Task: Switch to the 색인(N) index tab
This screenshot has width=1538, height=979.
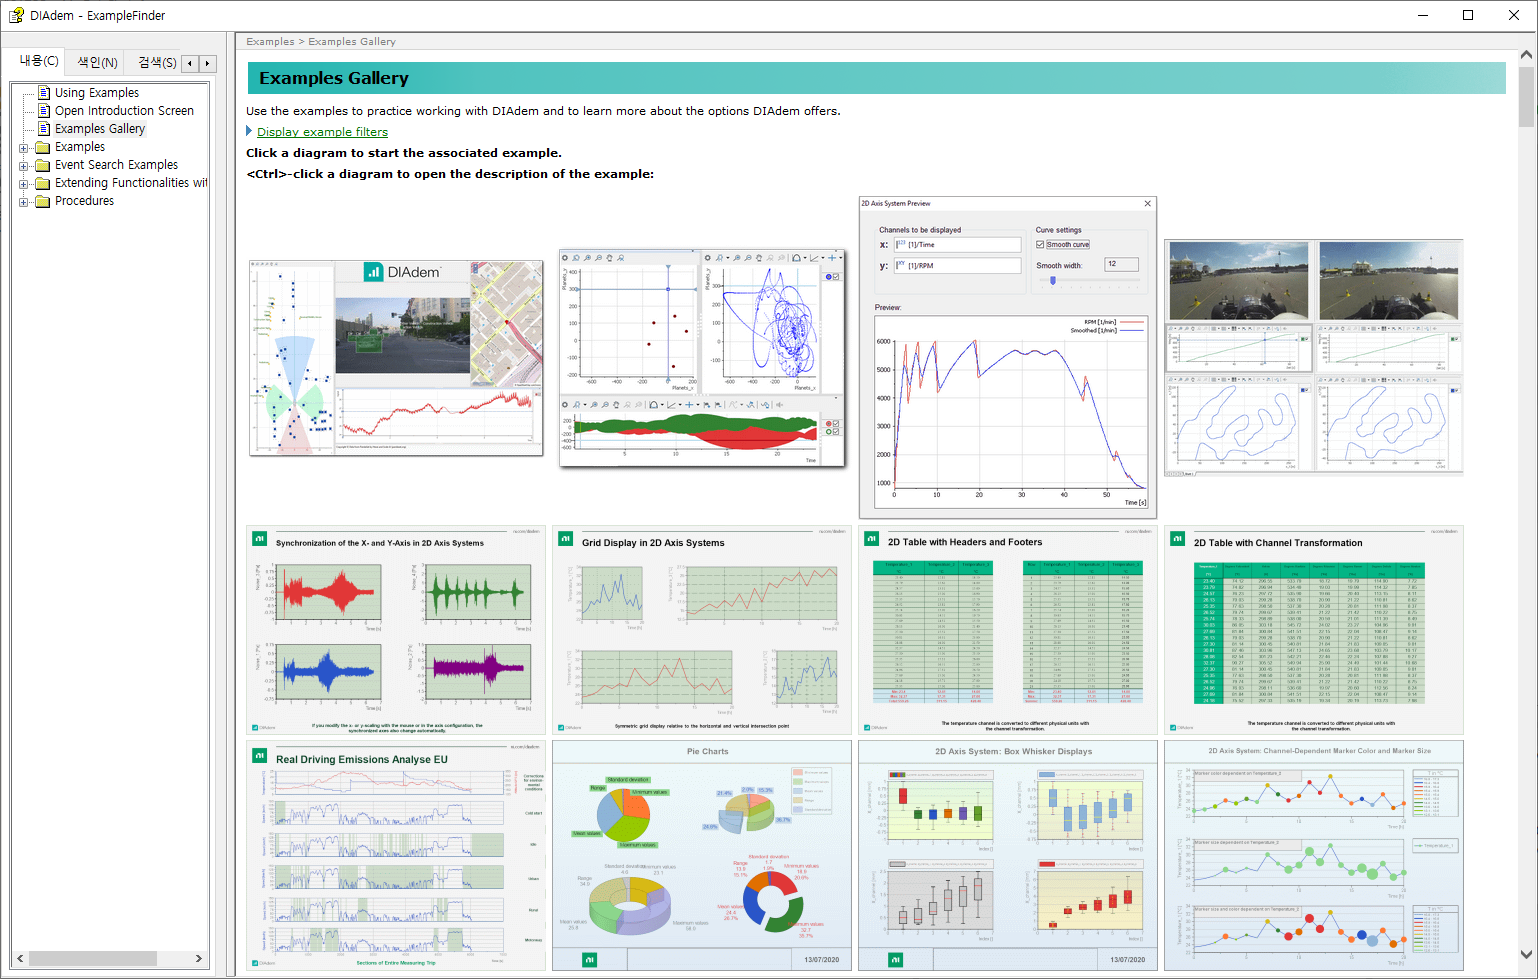Action: pos(97,62)
